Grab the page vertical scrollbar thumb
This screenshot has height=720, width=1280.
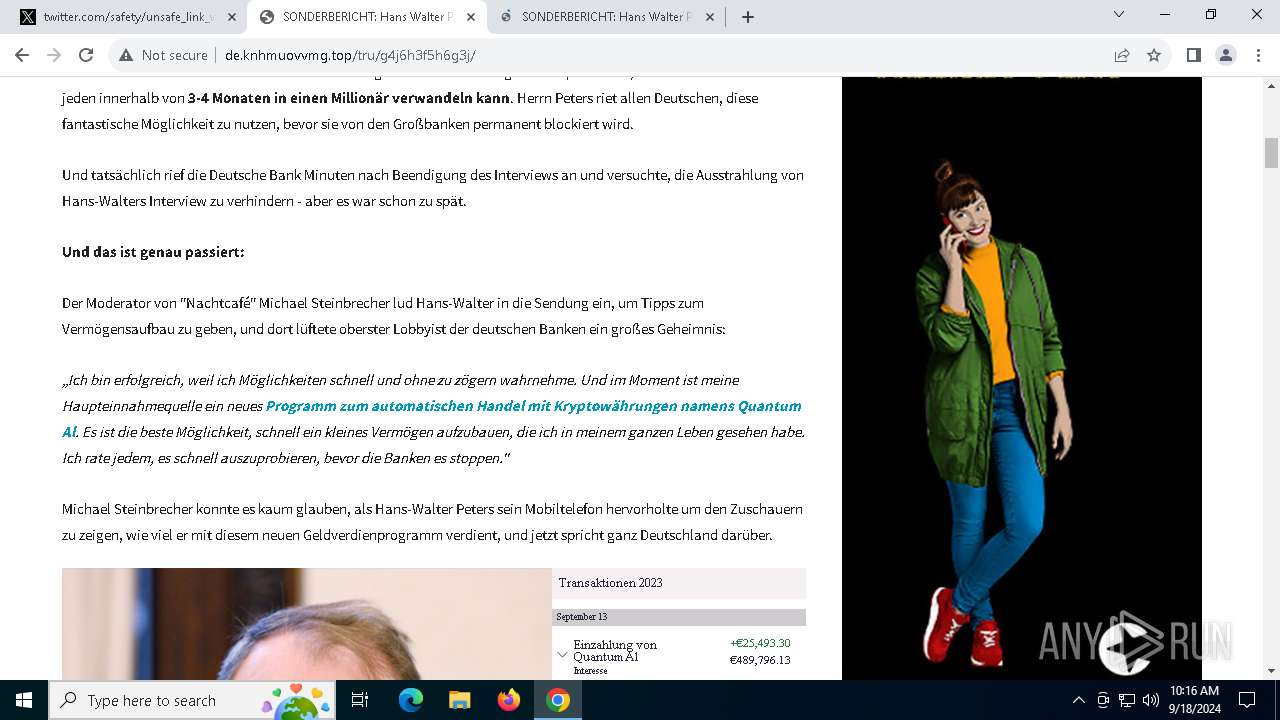tap(1271, 153)
